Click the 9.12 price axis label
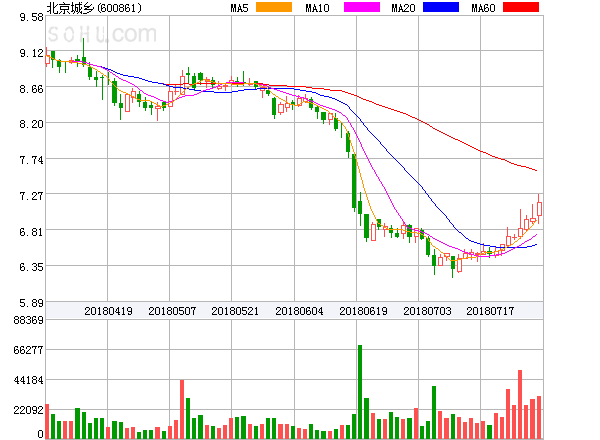This screenshot has height=440, width=600. (x=32, y=53)
